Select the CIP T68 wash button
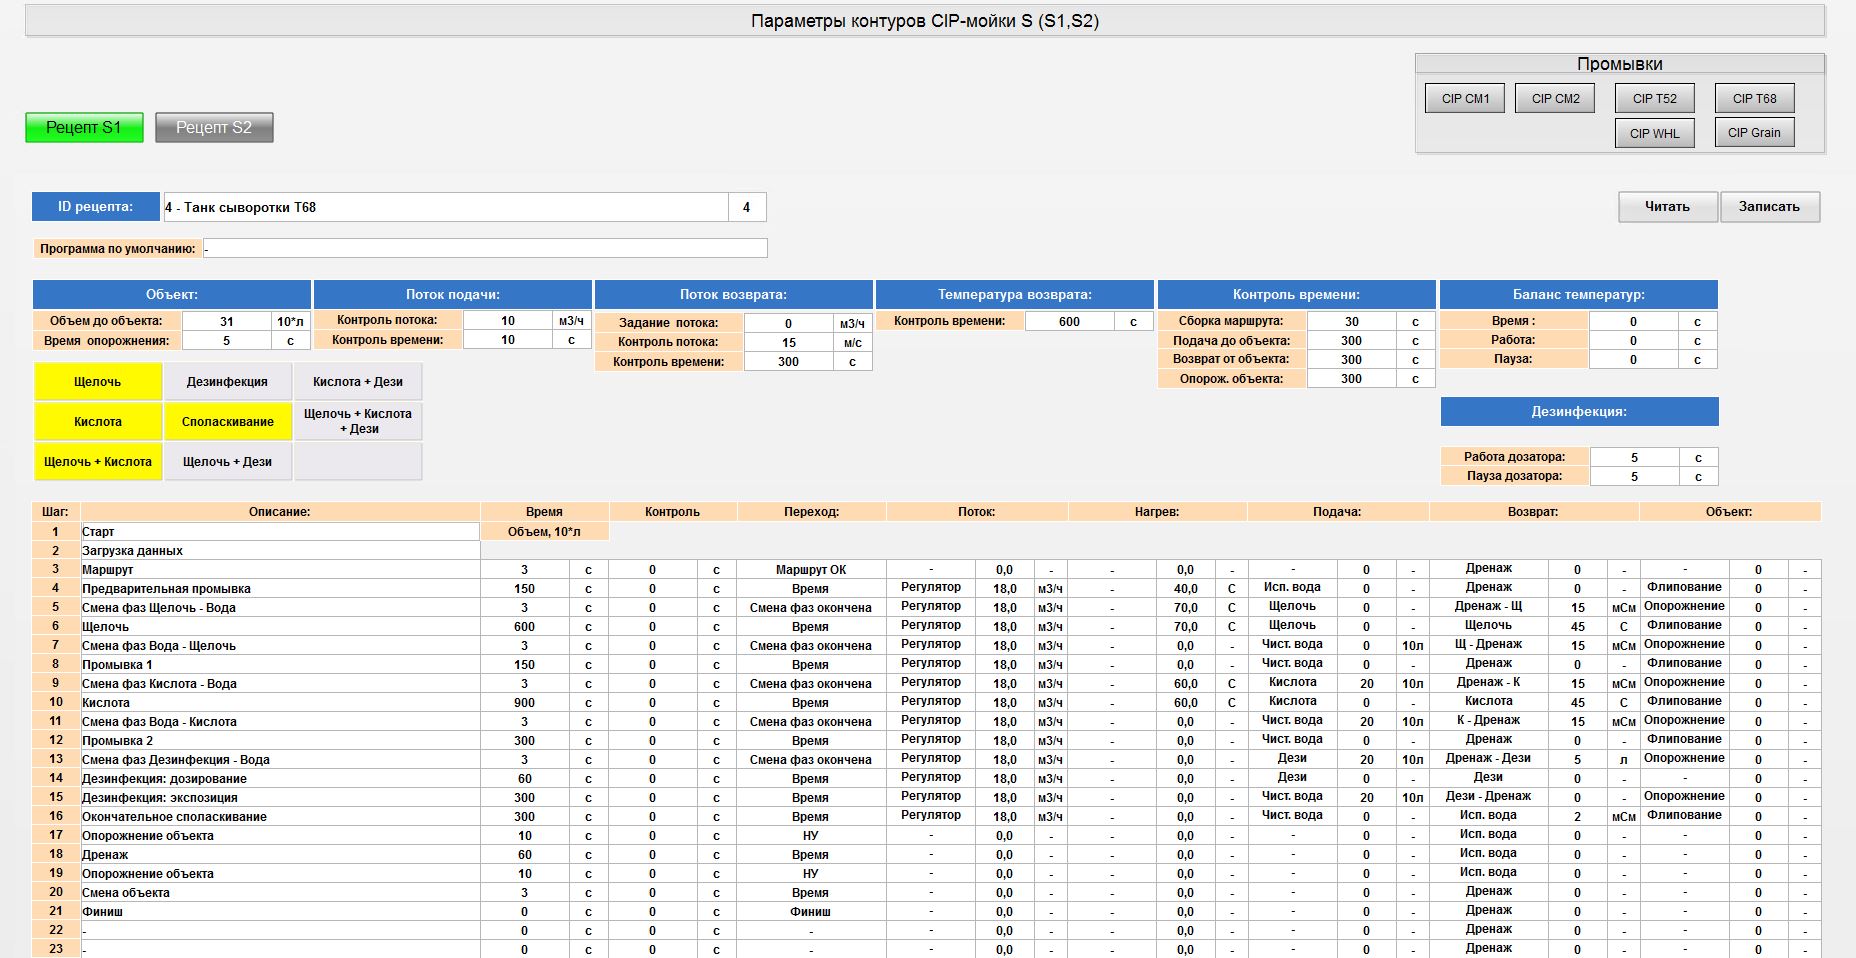 1754,98
